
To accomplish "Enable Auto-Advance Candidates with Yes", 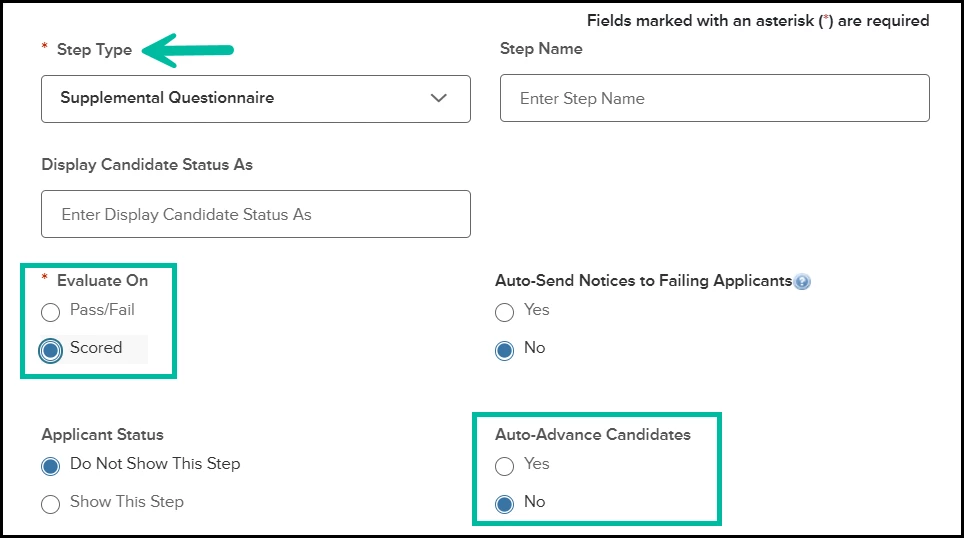I will pyautogui.click(x=505, y=466).
